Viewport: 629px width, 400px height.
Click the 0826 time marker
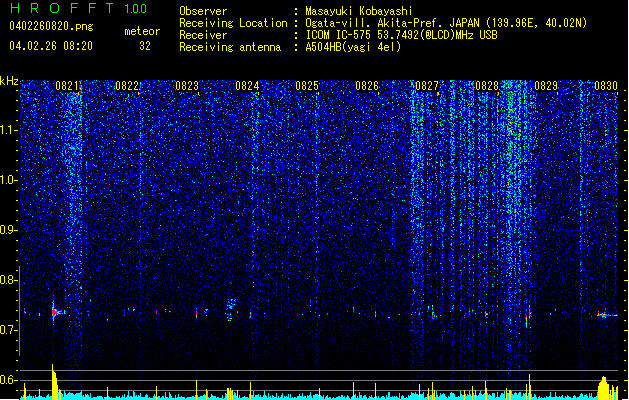(367, 86)
